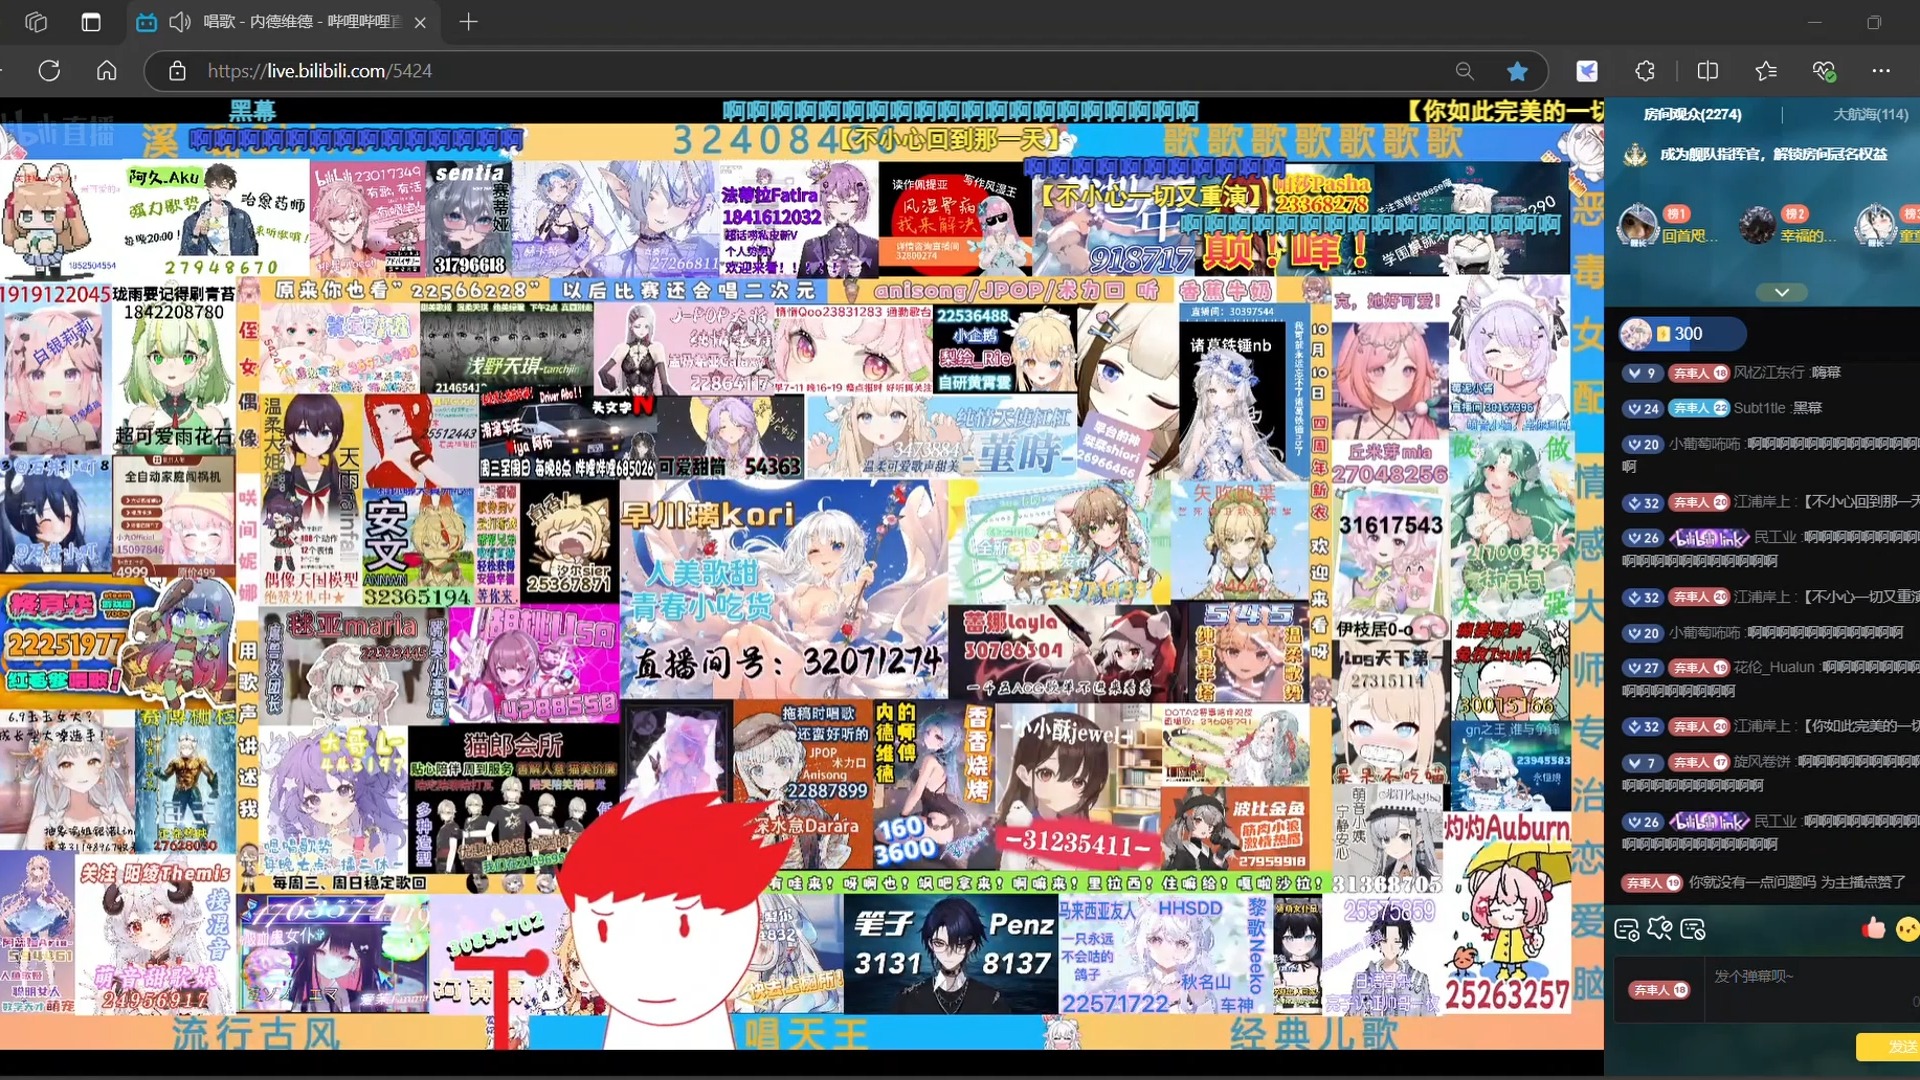Open the 成为舰队指挥官 banner link
This screenshot has width=1920, height=1080.
point(1774,154)
